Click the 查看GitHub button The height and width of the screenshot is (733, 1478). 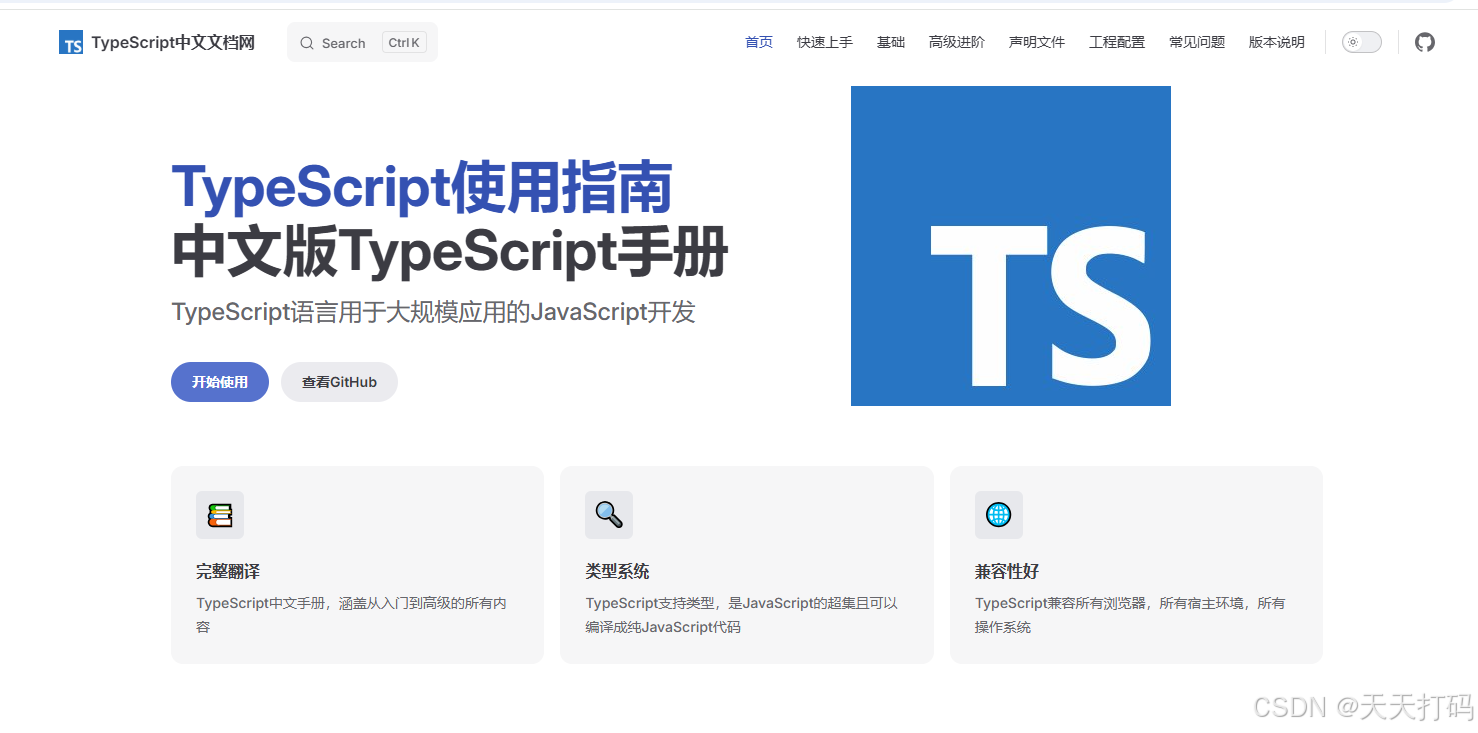tap(339, 382)
